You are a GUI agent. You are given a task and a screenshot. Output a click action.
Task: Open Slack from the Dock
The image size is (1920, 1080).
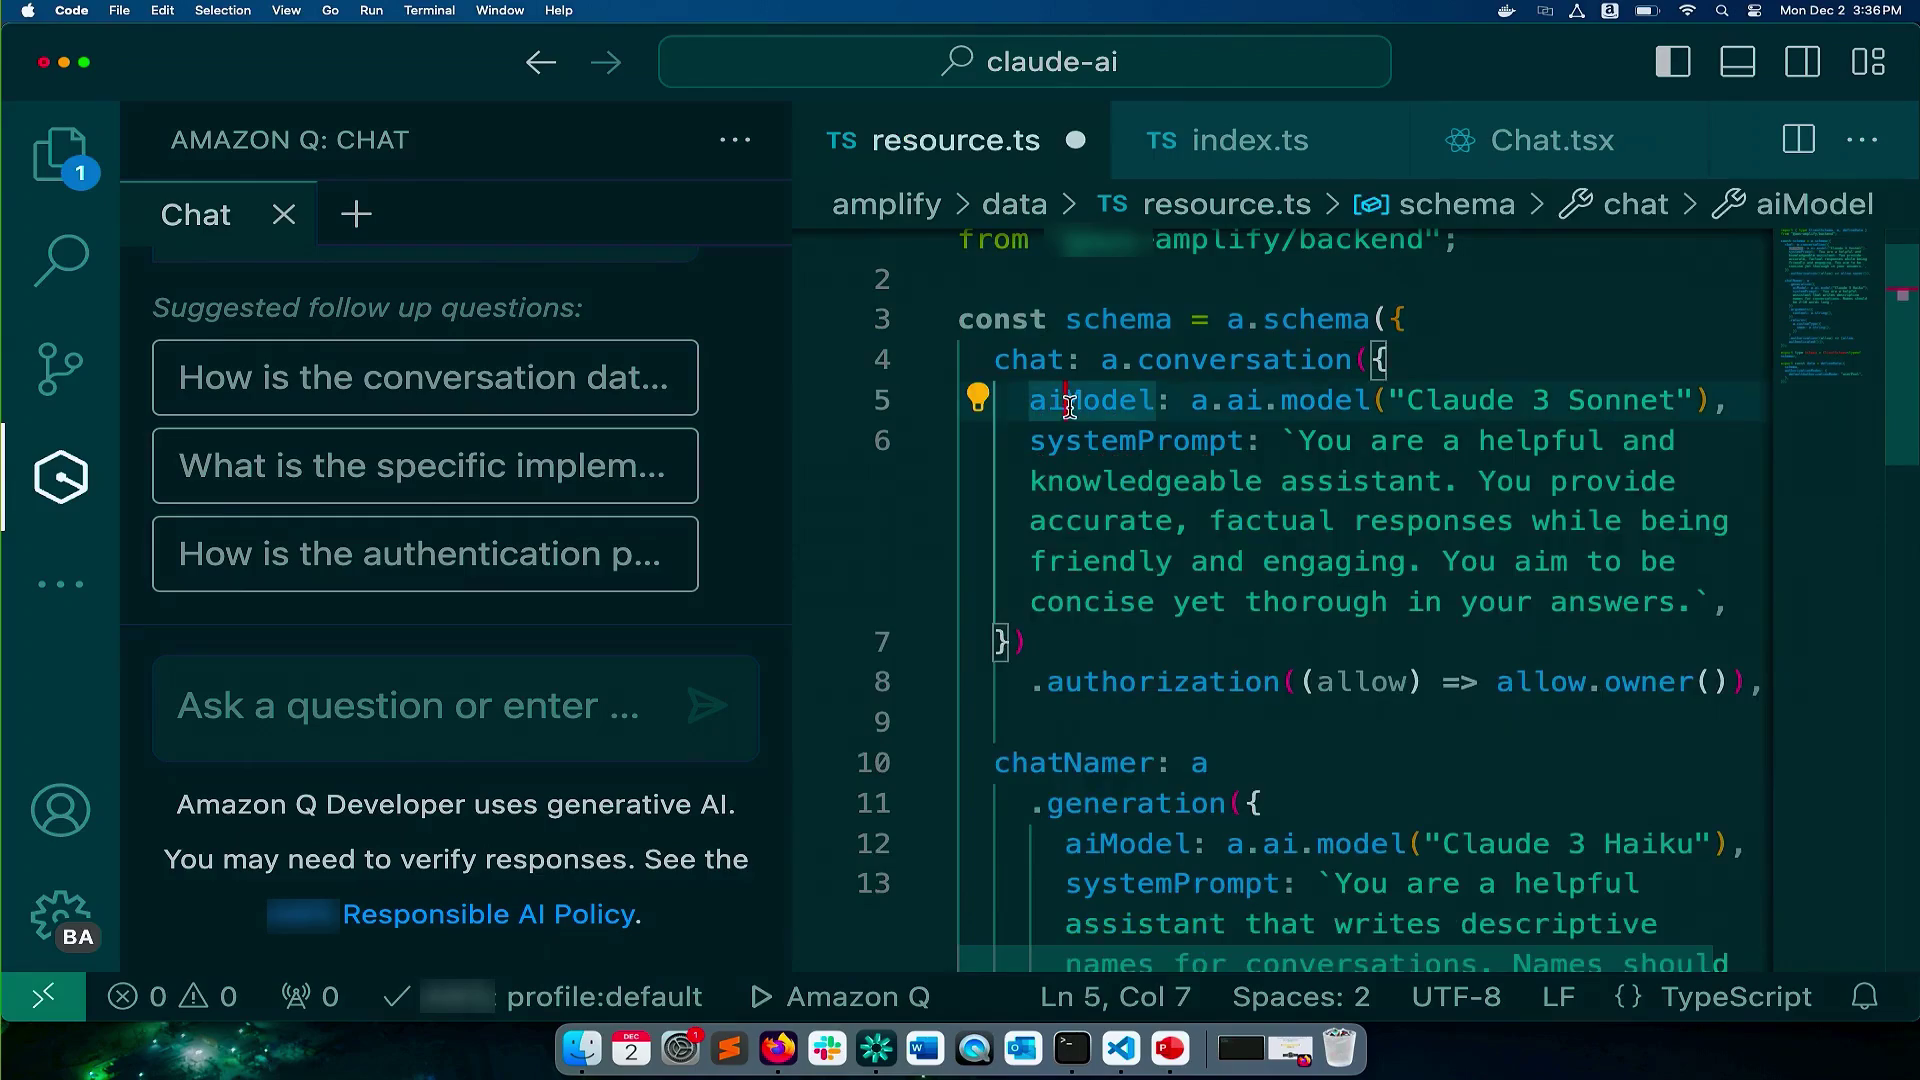pos(827,1048)
